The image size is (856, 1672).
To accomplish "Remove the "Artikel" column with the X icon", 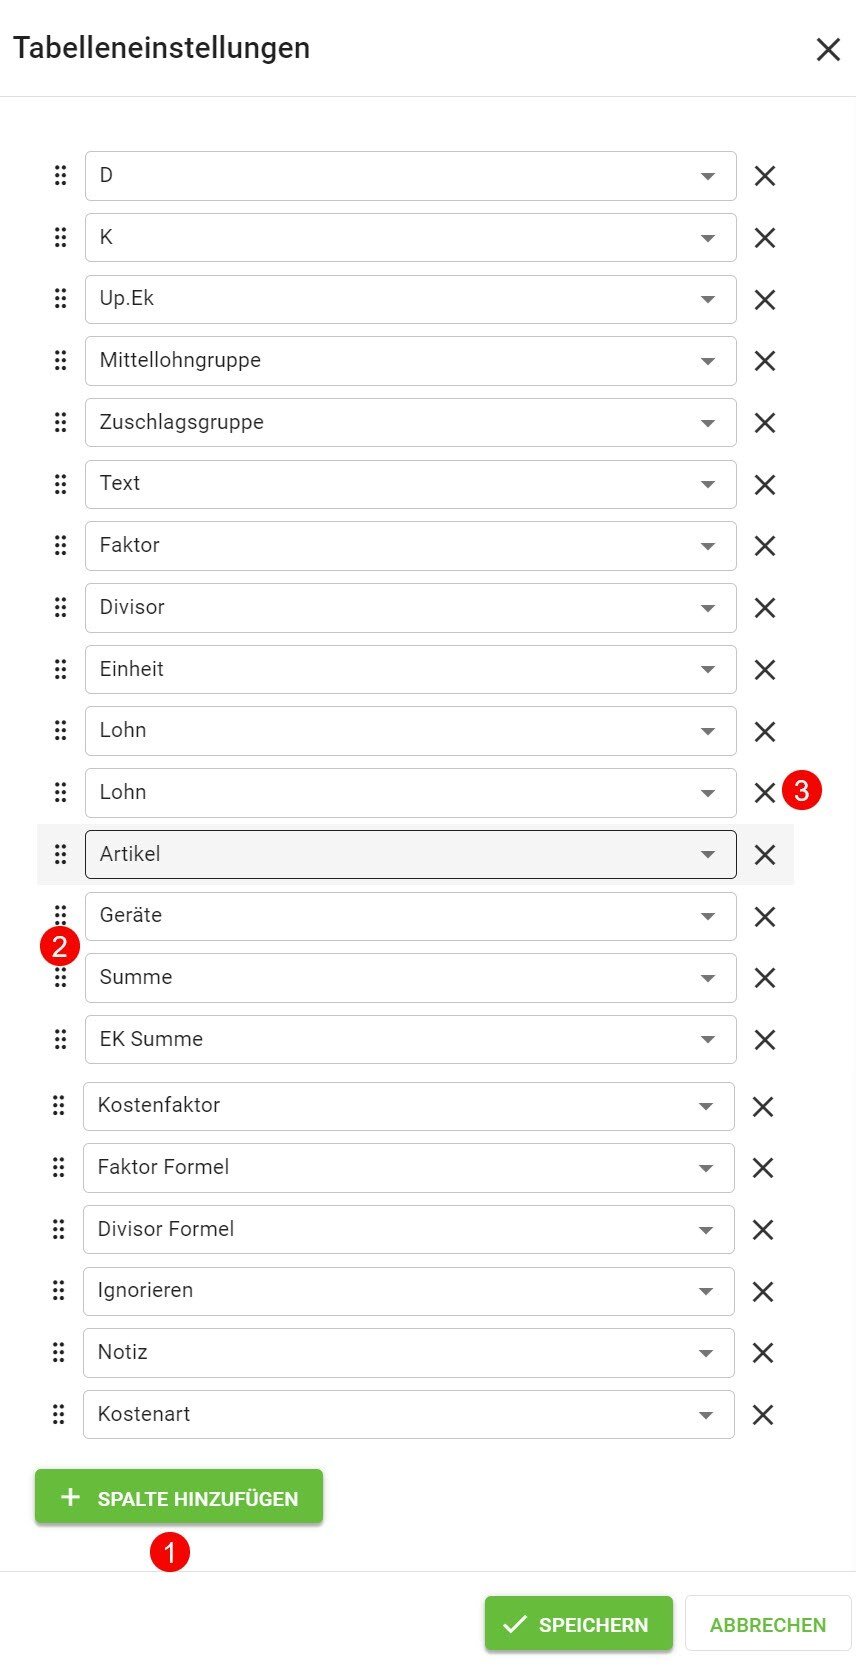I will coord(764,854).
